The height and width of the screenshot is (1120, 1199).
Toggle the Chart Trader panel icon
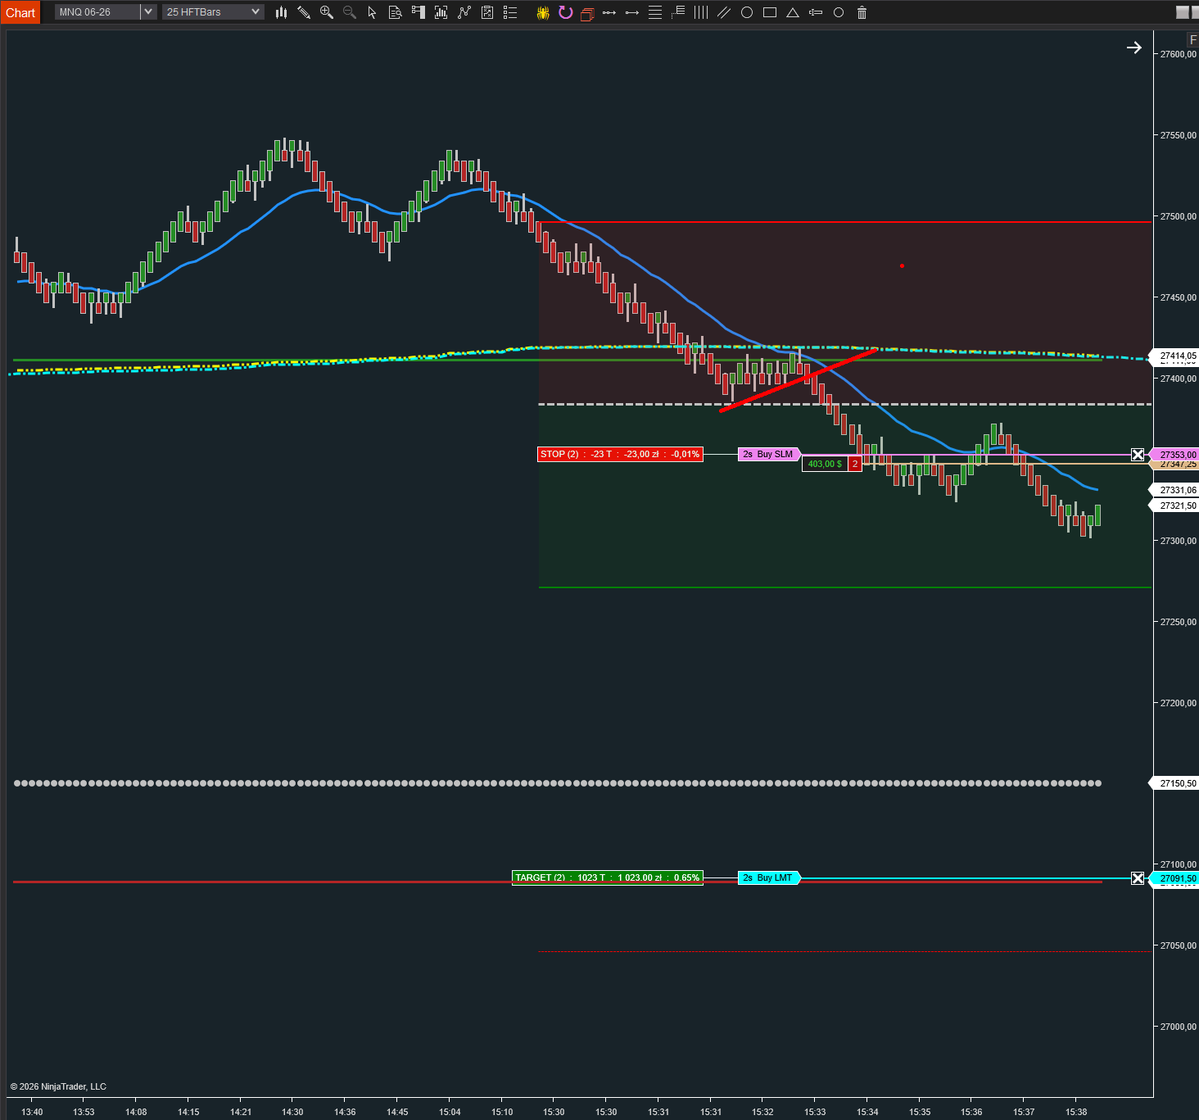[418, 12]
